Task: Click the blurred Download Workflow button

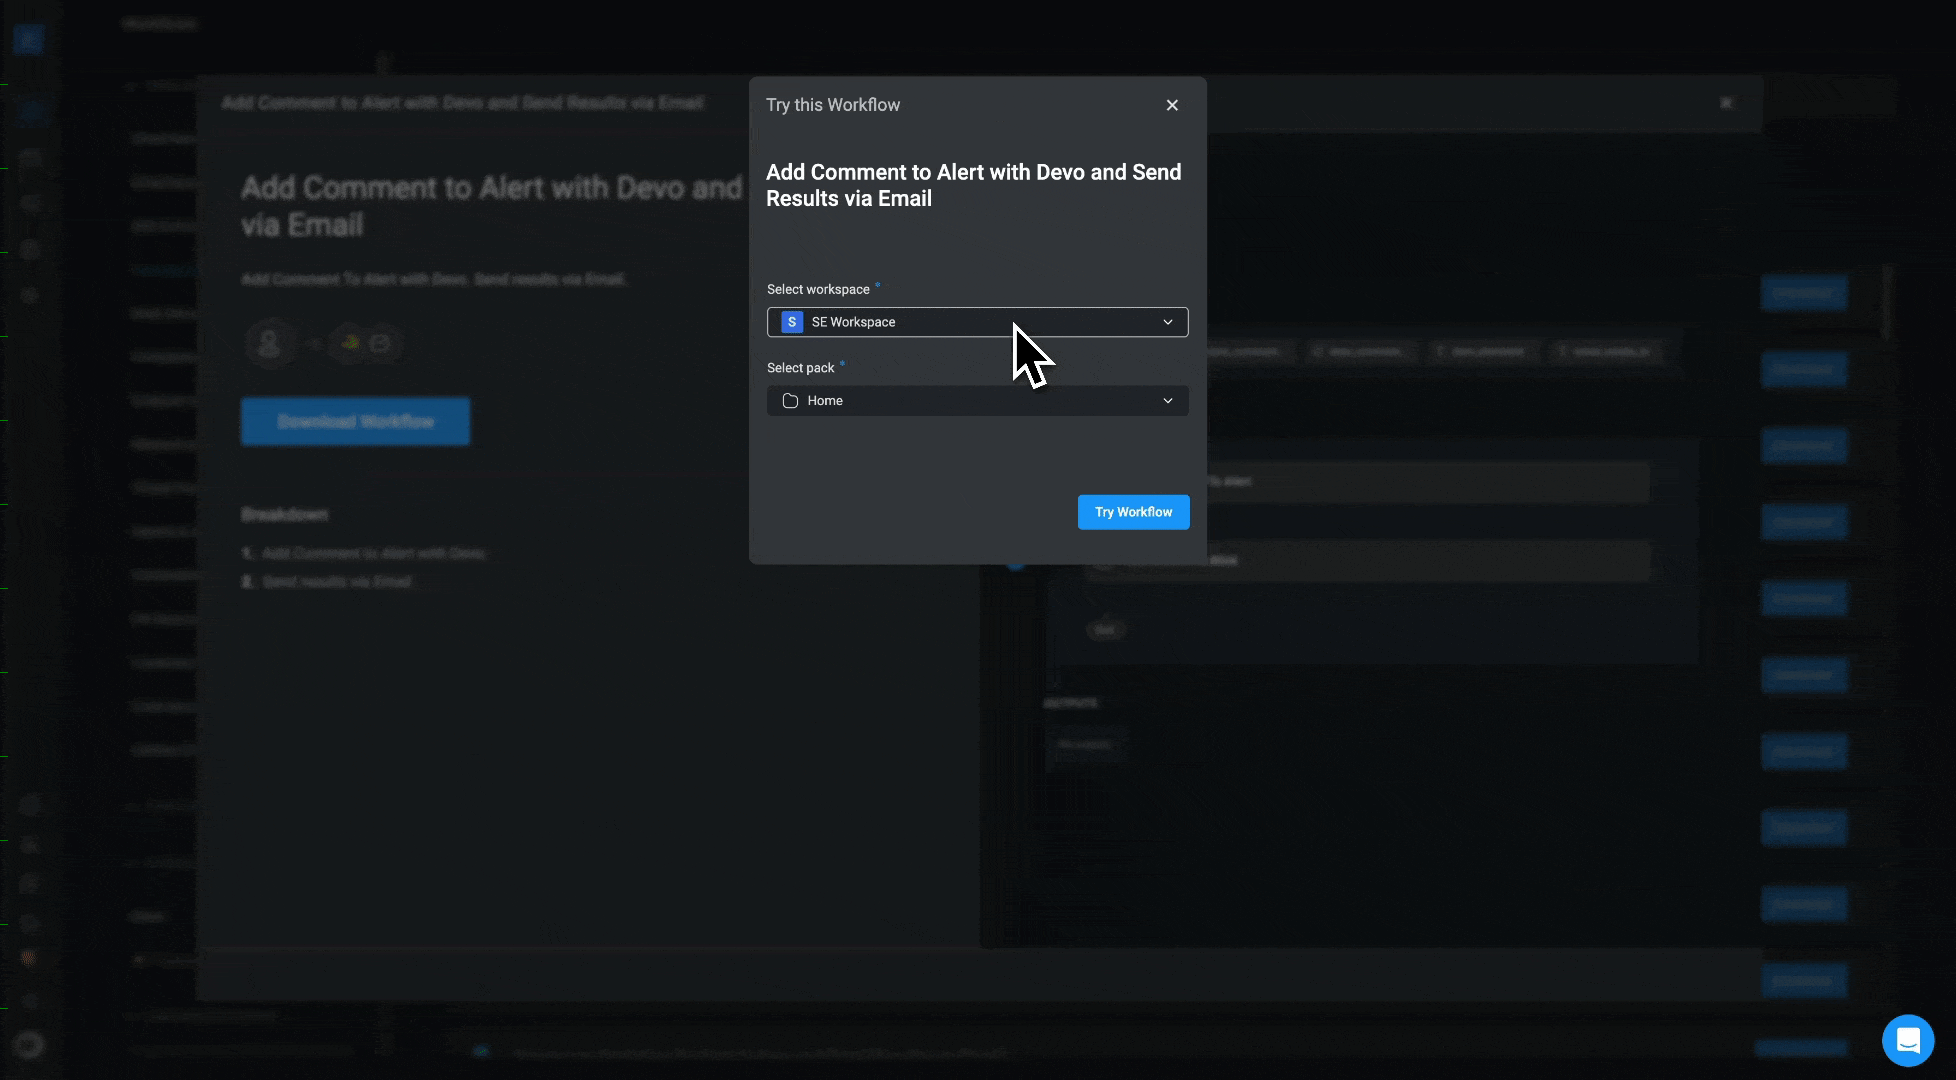Action: (x=355, y=421)
